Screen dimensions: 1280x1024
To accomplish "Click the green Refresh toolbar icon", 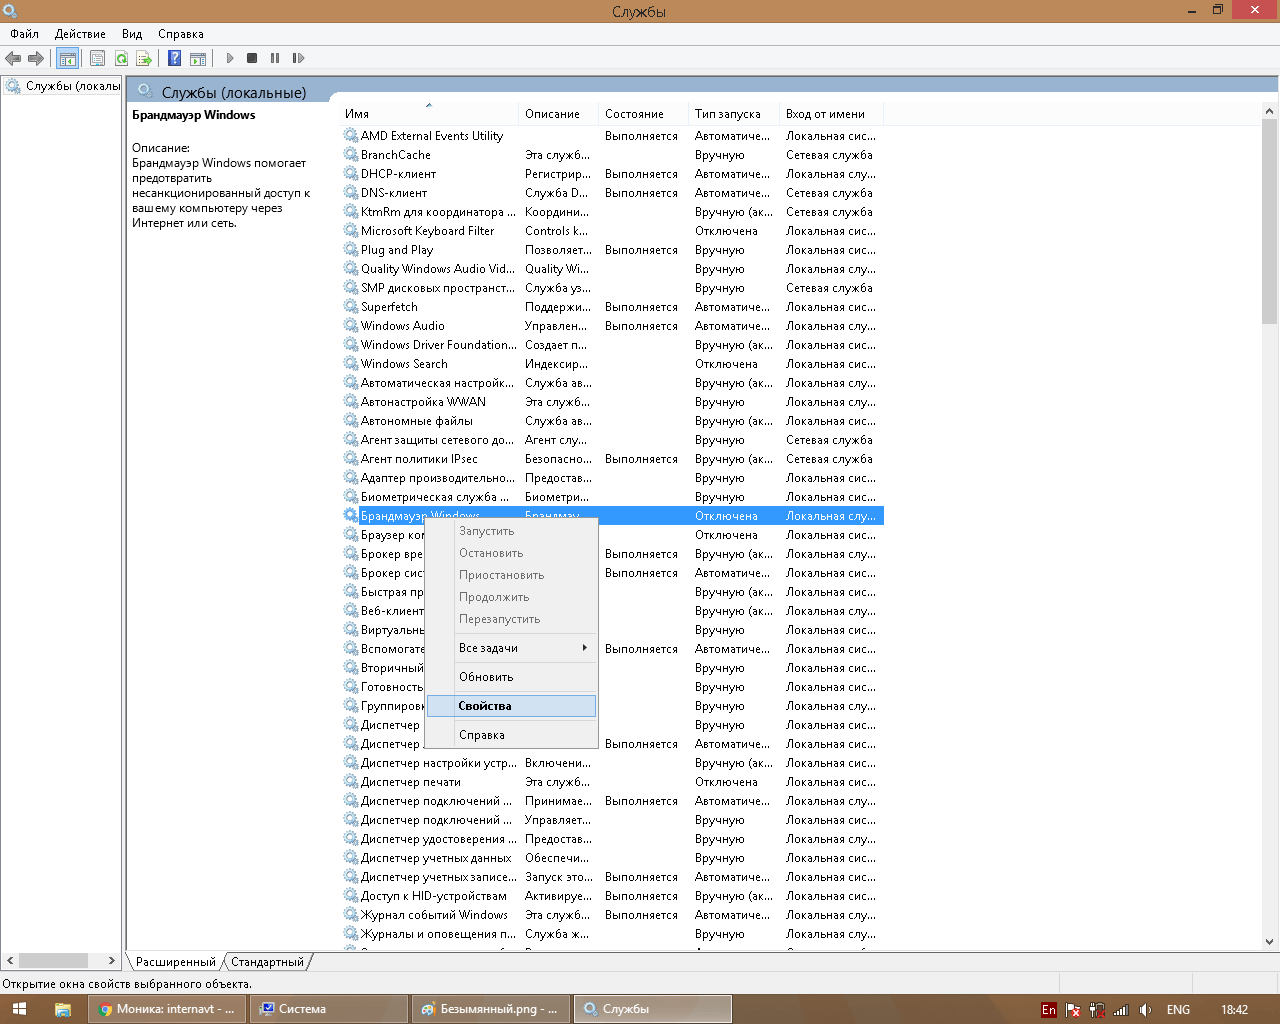I will point(121,58).
